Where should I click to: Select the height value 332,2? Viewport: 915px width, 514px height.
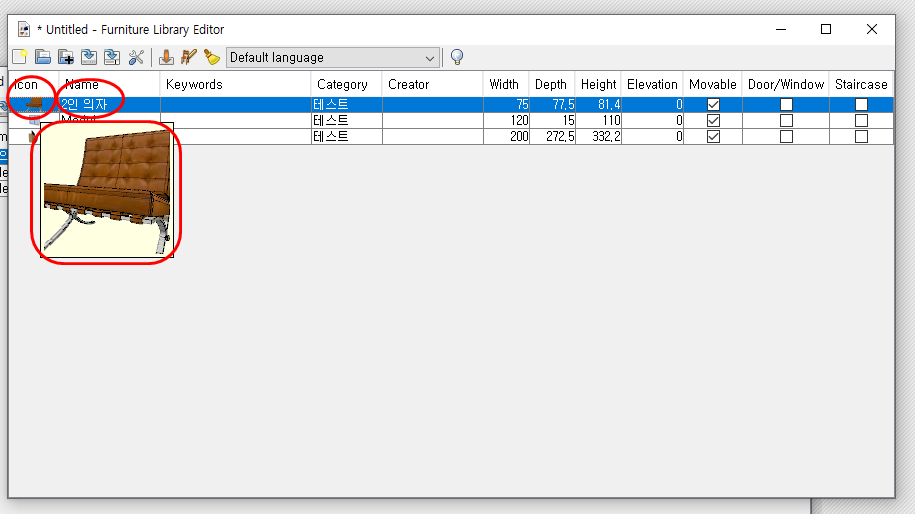[x=598, y=137]
